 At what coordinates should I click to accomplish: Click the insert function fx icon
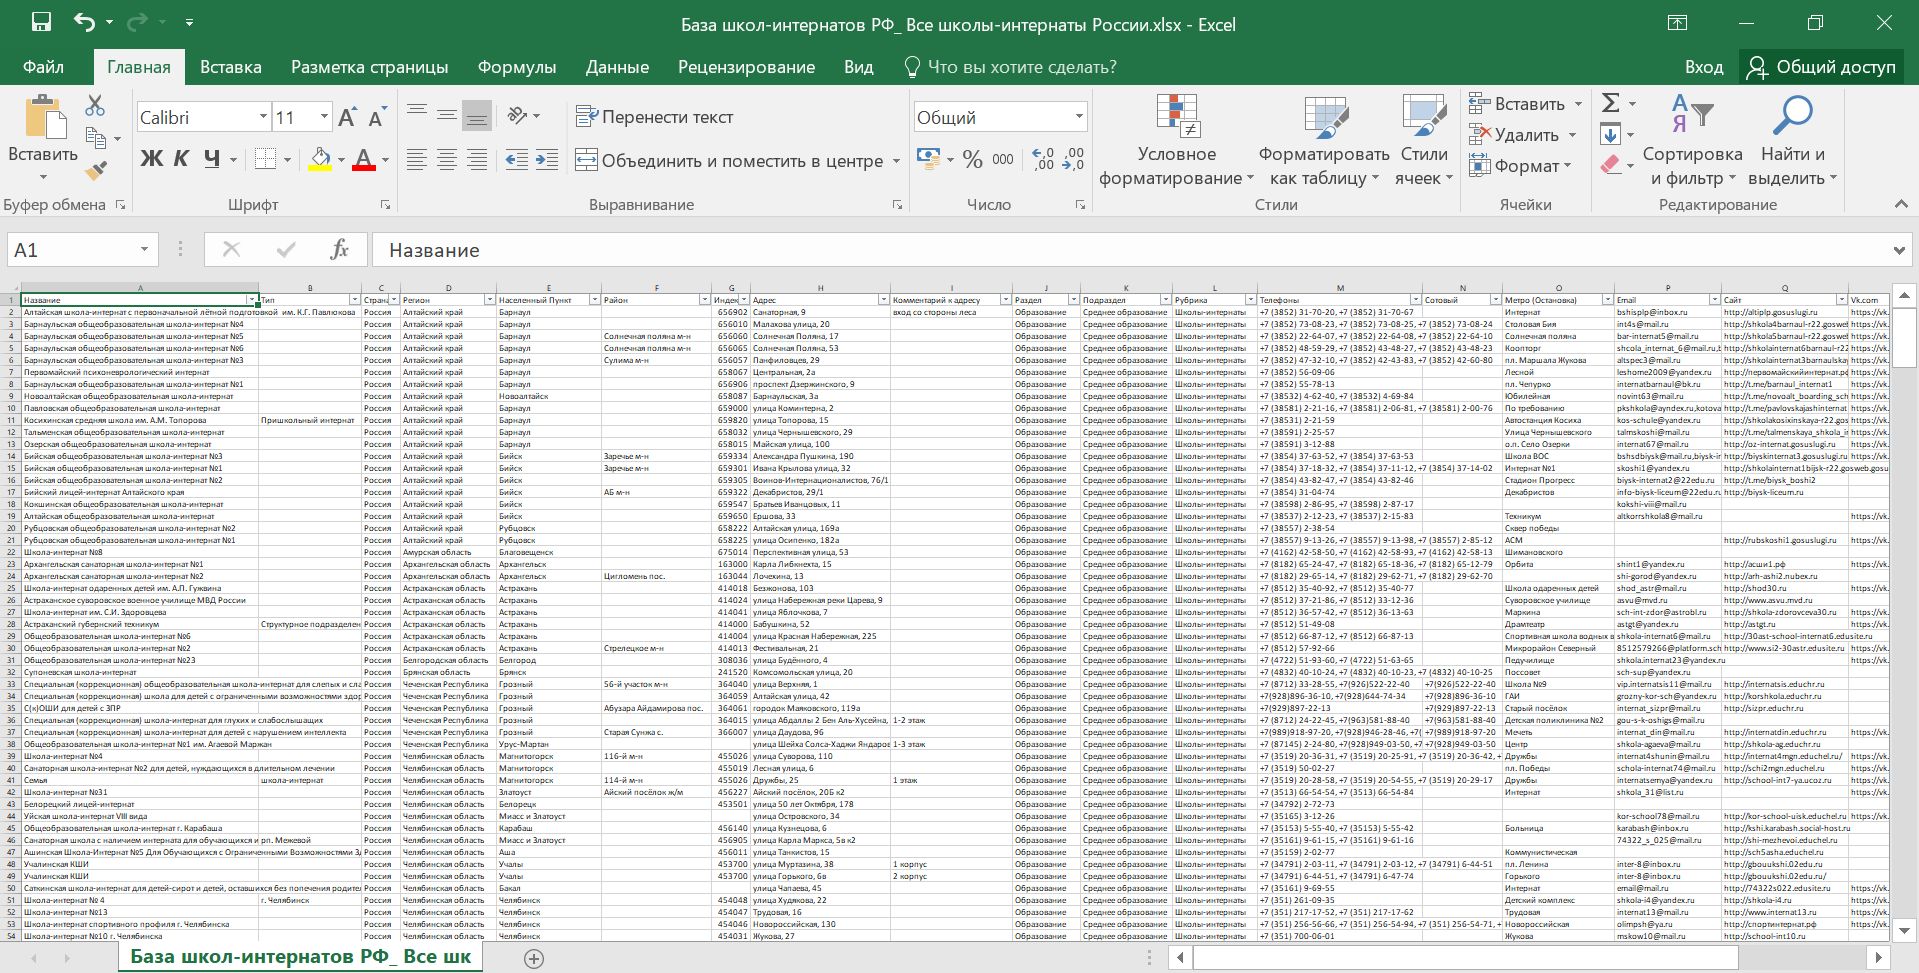[x=339, y=250]
